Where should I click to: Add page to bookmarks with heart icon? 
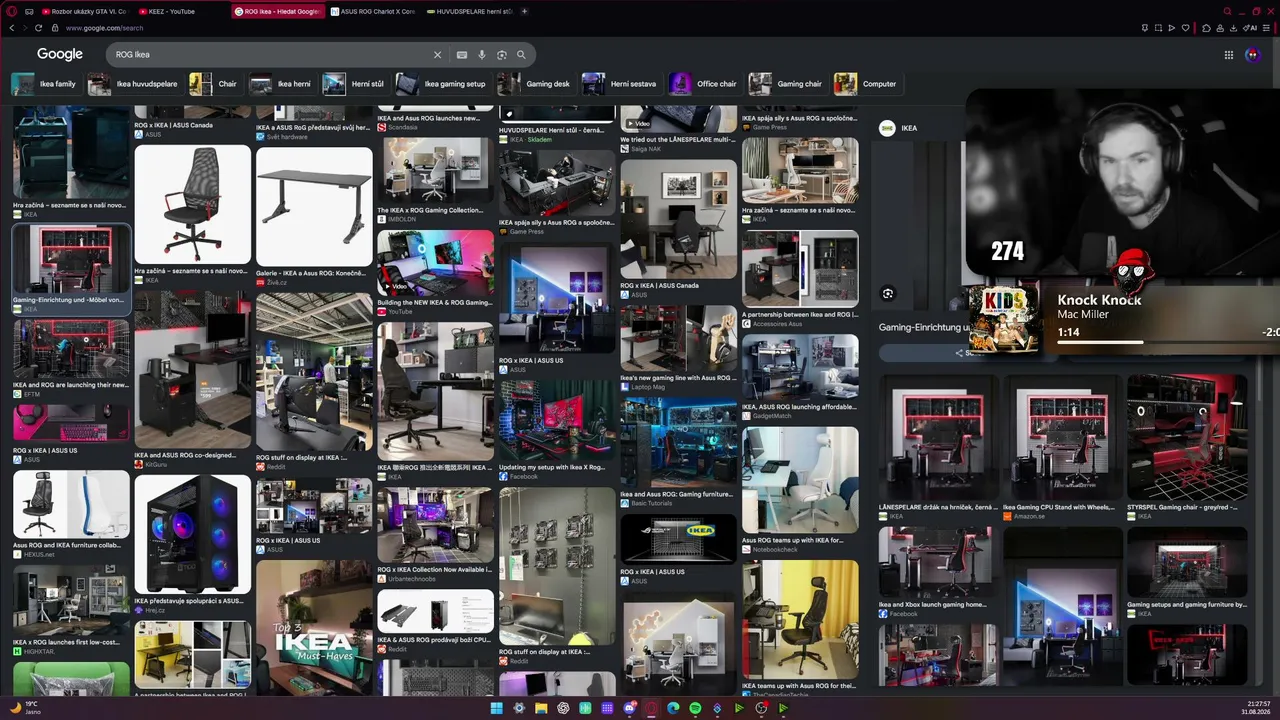click(1186, 28)
